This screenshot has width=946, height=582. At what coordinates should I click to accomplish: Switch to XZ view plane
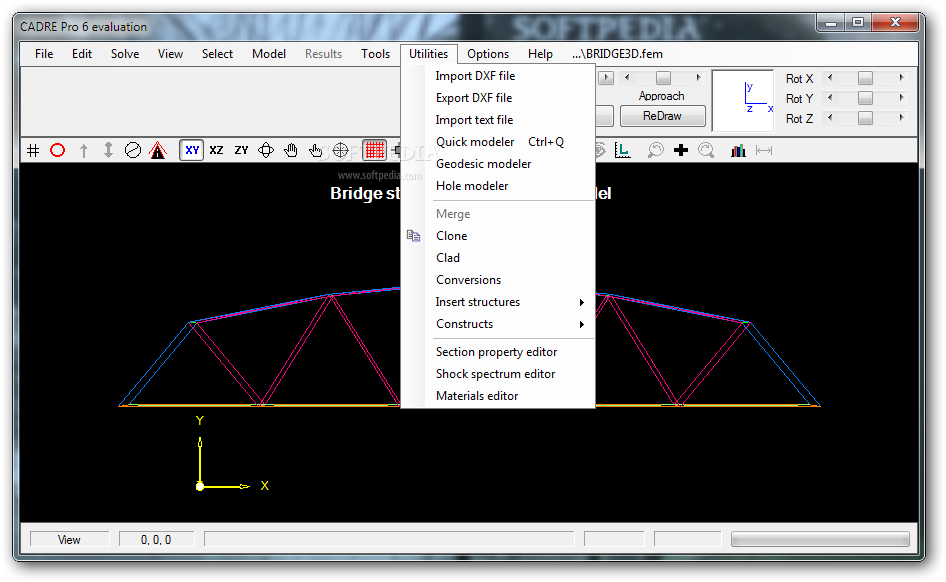(217, 150)
